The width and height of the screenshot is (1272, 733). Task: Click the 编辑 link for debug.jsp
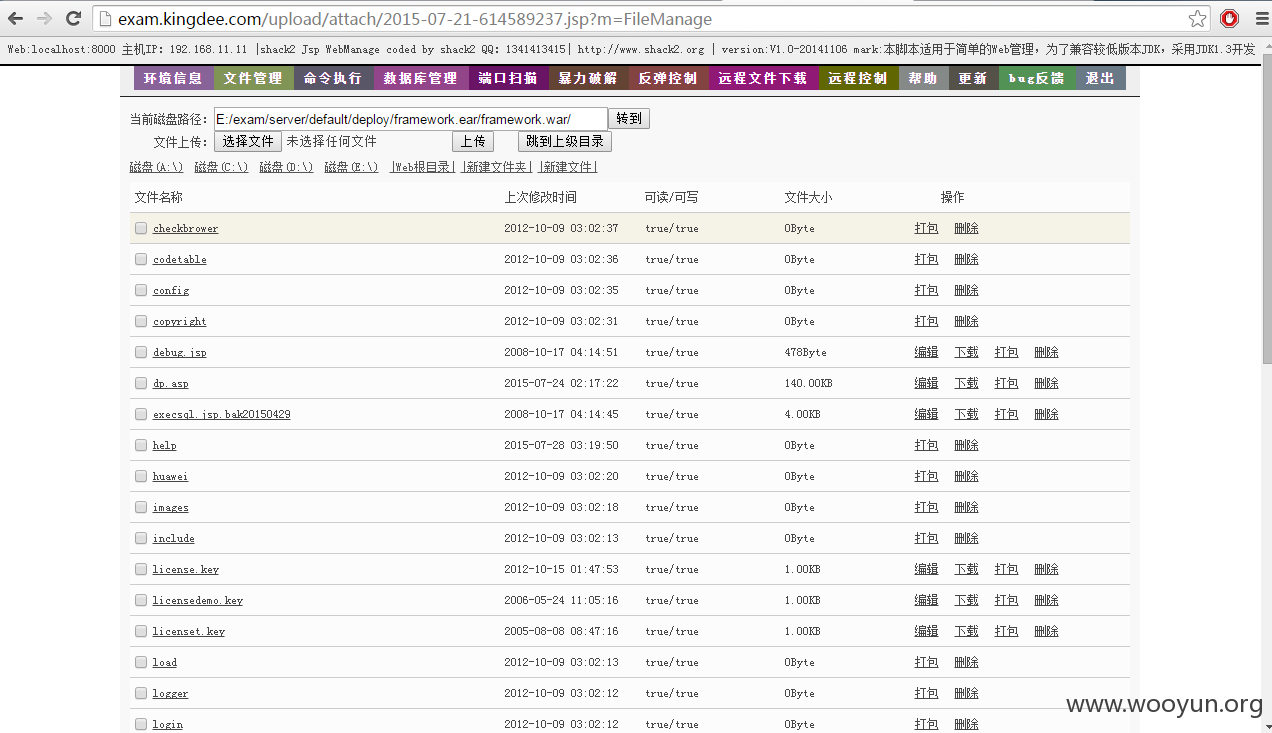(x=926, y=352)
